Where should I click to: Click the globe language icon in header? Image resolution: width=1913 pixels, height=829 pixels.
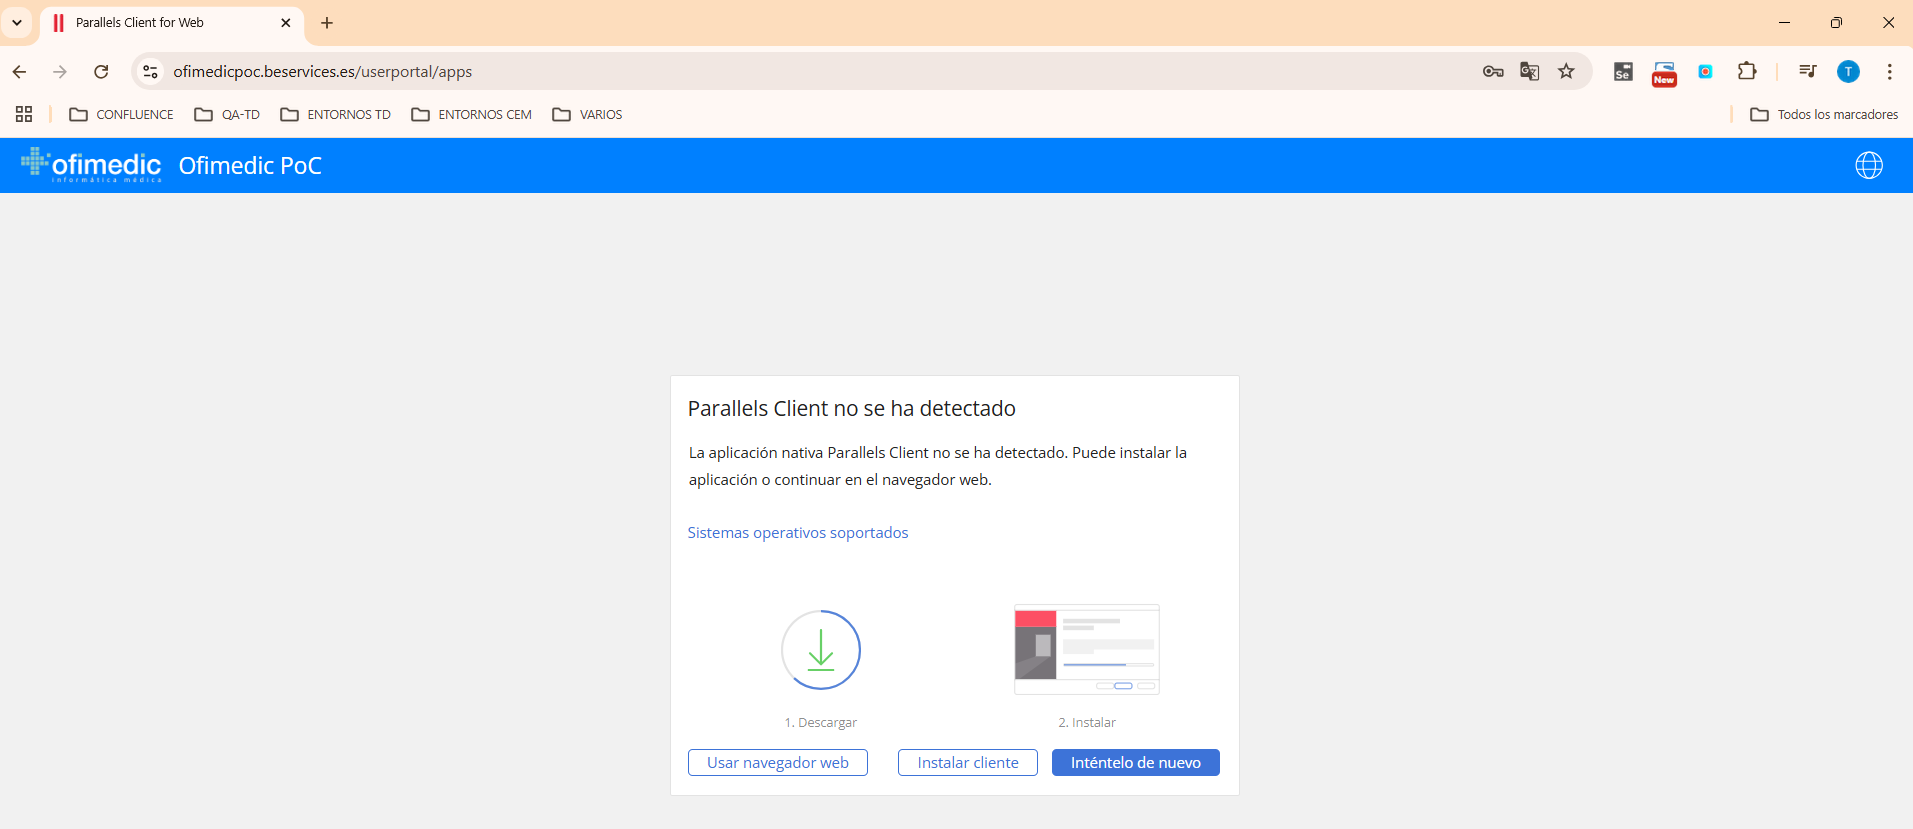(1868, 165)
